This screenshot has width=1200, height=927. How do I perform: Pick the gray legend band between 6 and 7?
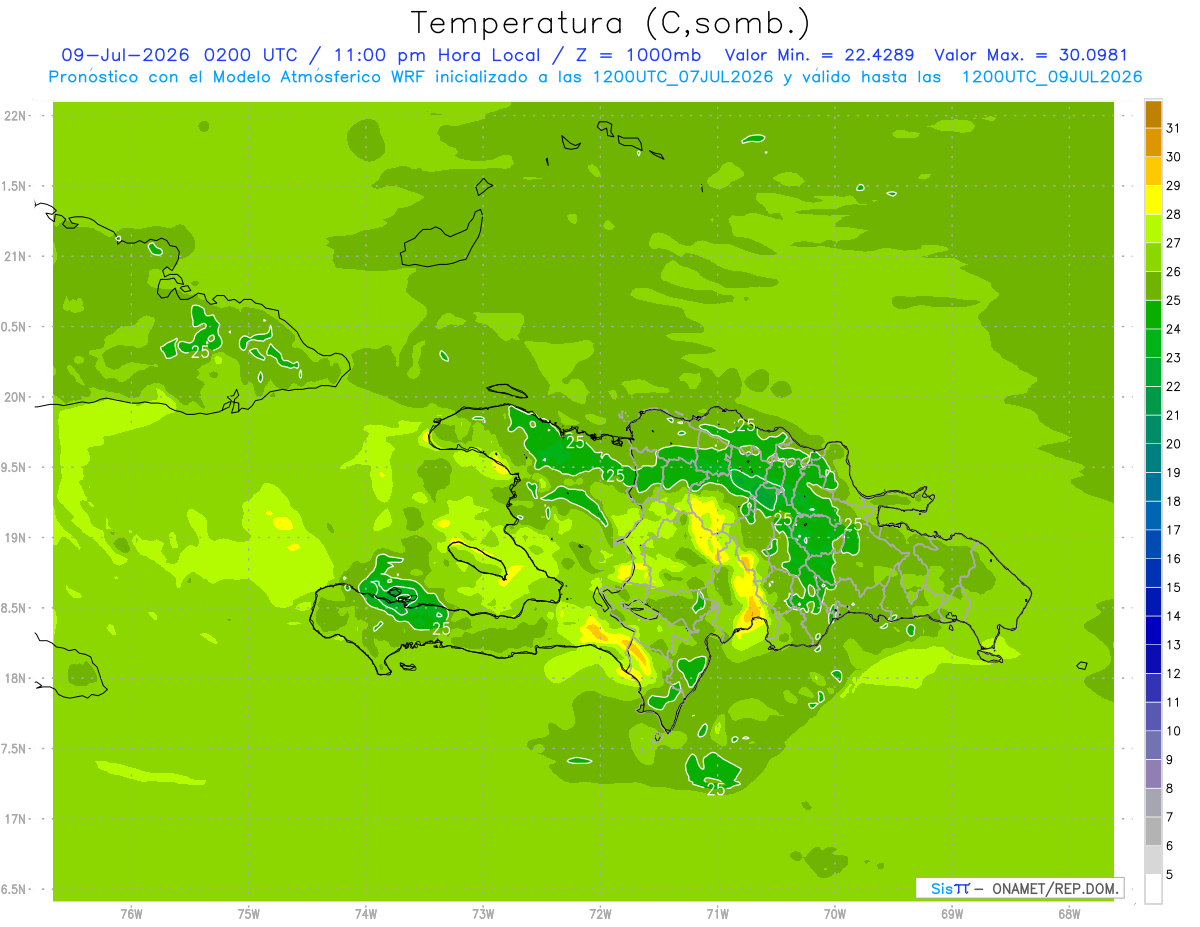1153,832
